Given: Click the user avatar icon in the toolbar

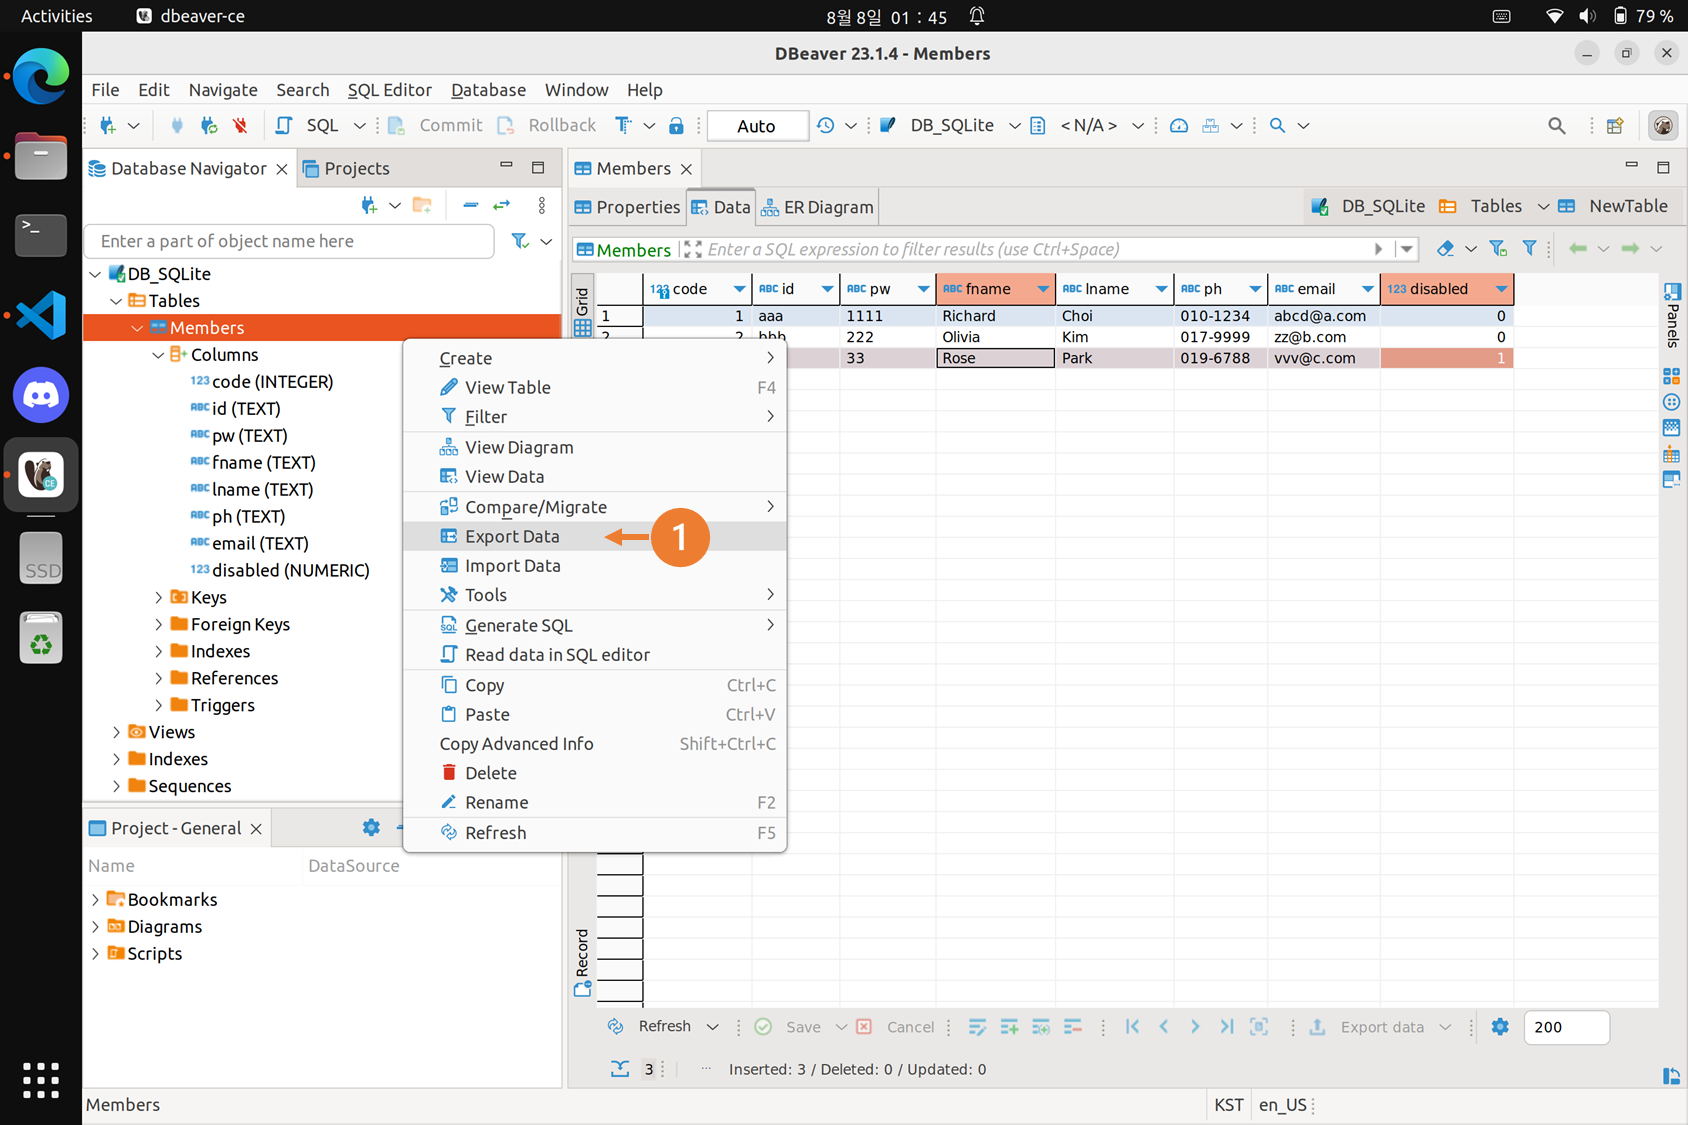Looking at the screenshot, I should (x=1663, y=125).
